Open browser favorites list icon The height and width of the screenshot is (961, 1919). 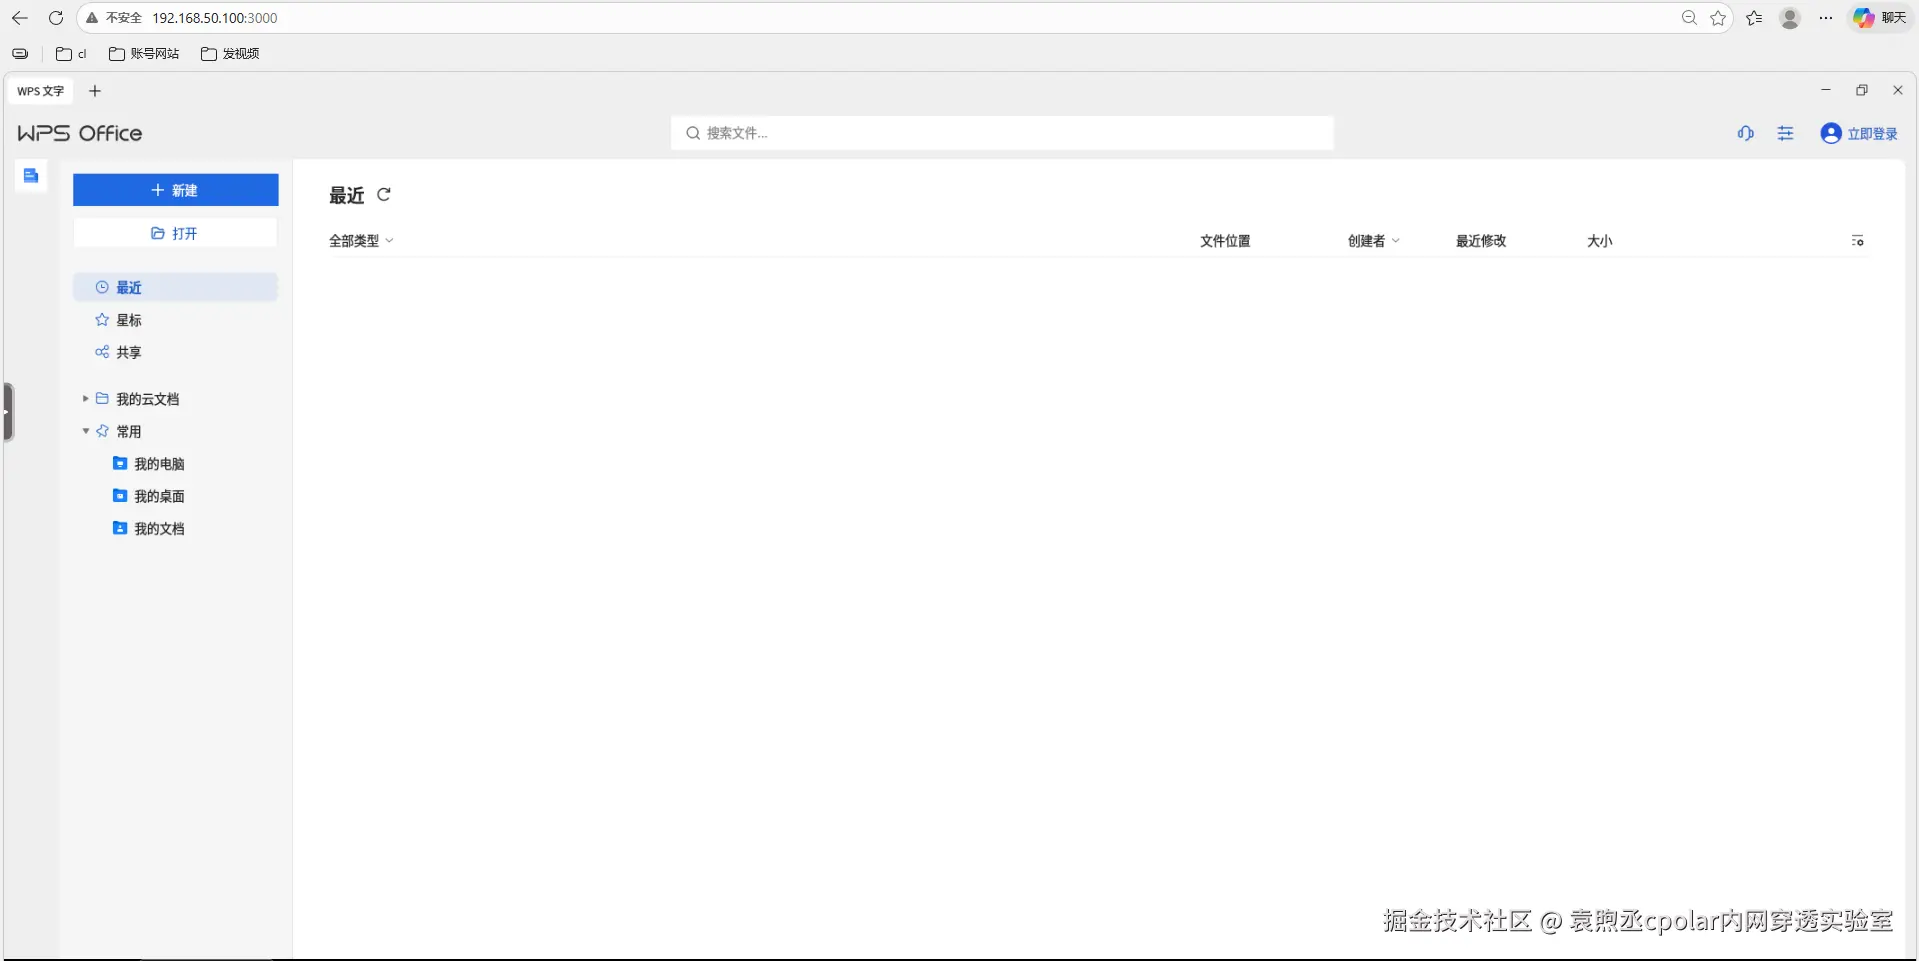click(x=1754, y=18)
